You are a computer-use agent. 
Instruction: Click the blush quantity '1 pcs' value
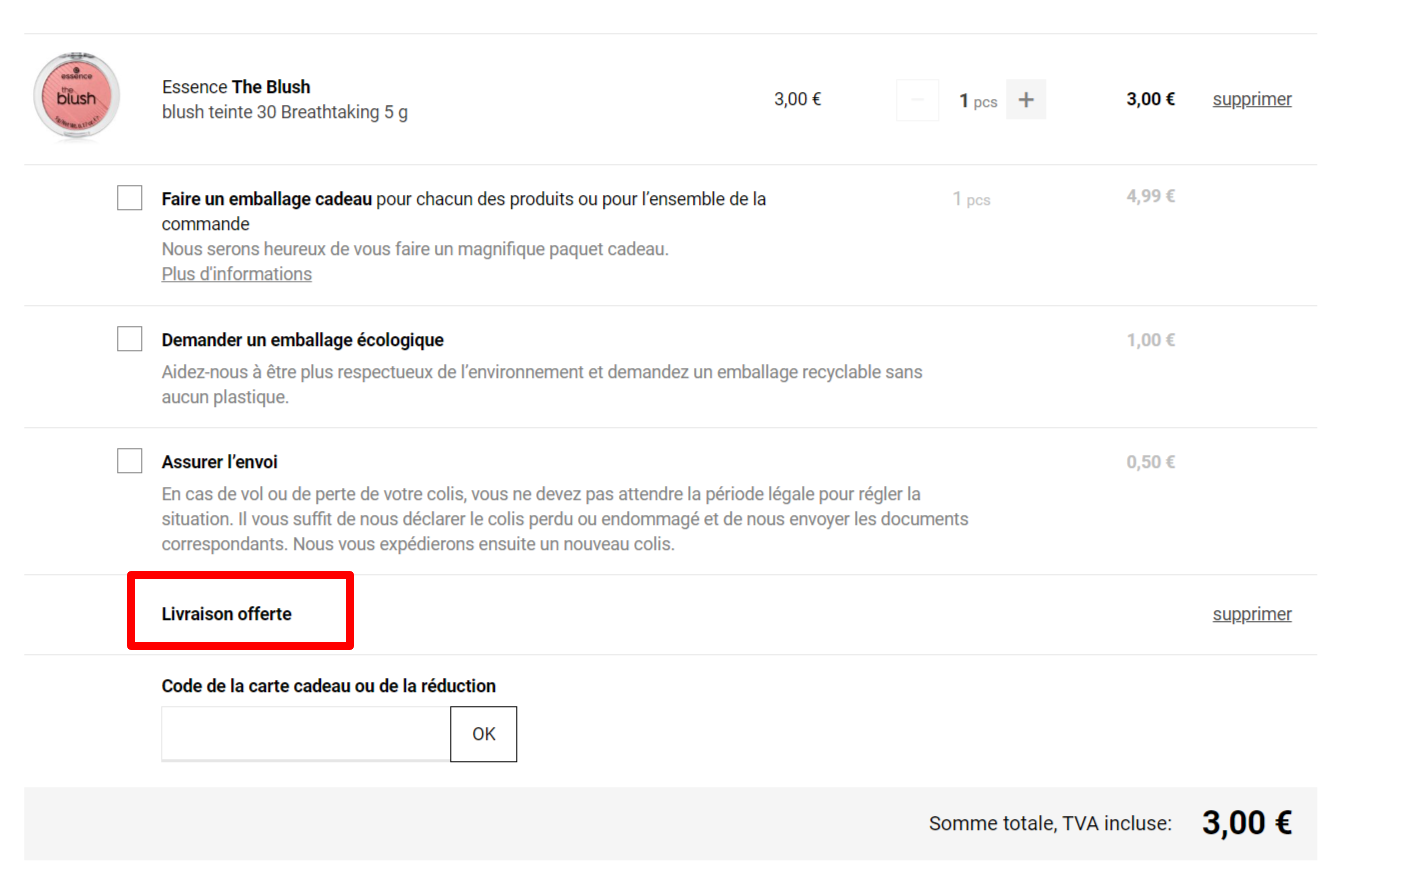click(977, 101)
